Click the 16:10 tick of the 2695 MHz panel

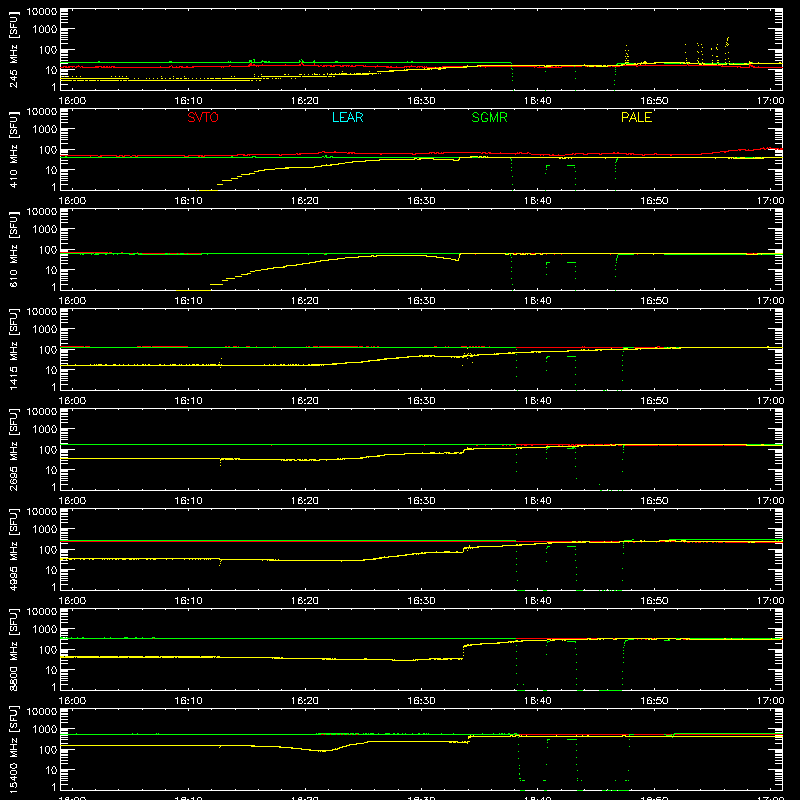point(189,501)
